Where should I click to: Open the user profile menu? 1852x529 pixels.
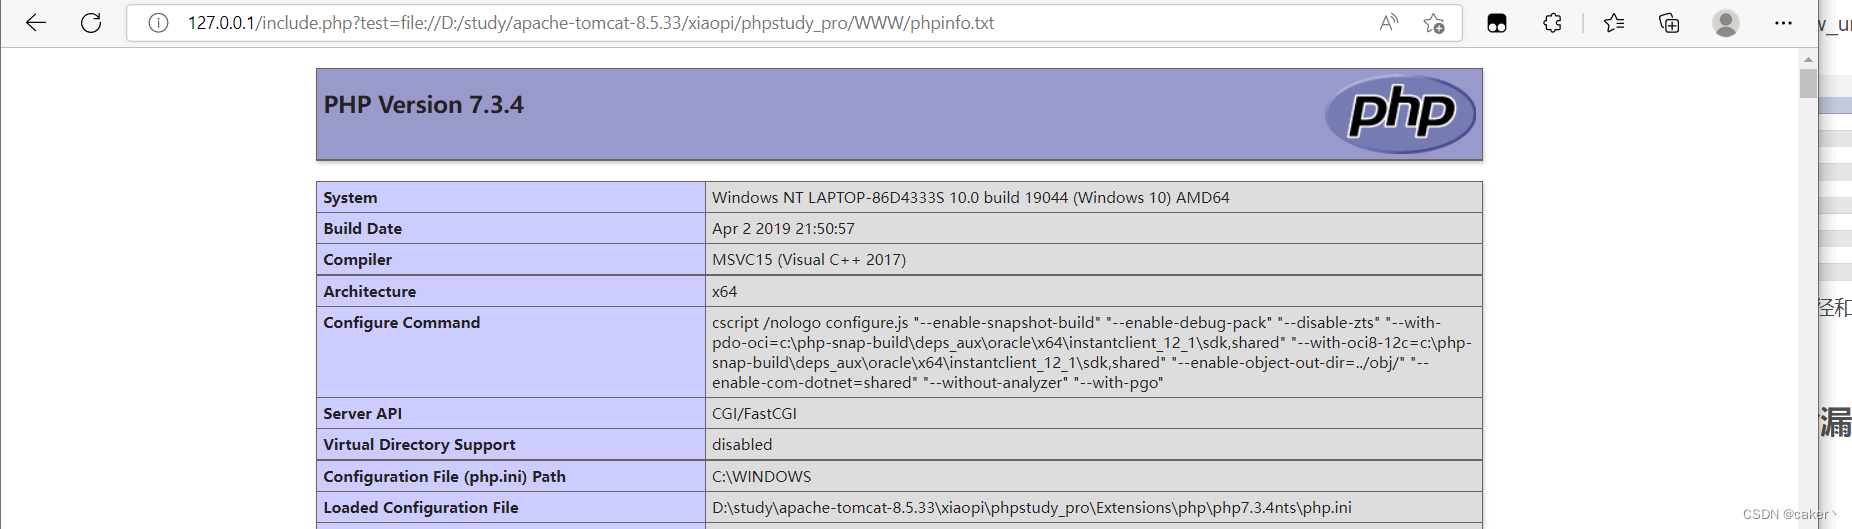[1726, 23]
